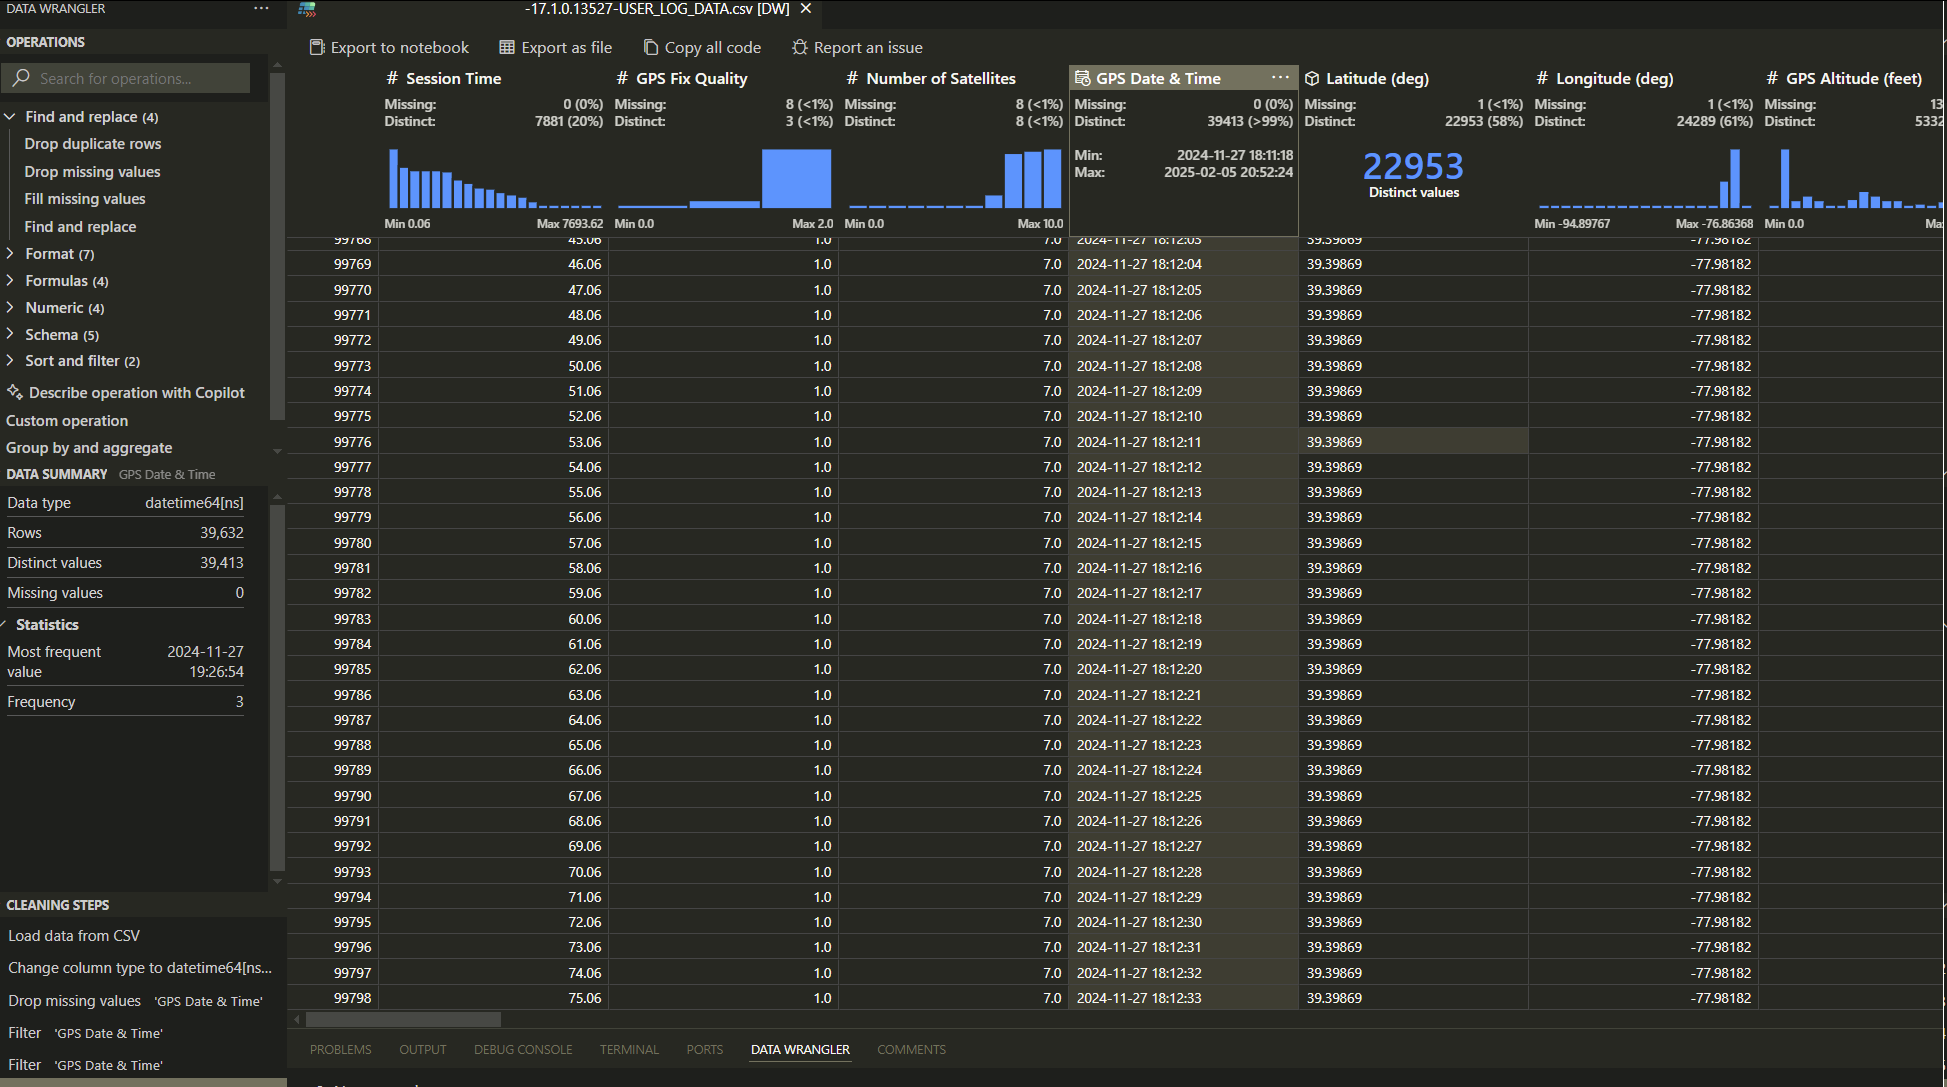This screenshot has width=1947, height=1087.
Task: Switch to the DEBUG CONSOLE tab
Action: pos(523,1049)
